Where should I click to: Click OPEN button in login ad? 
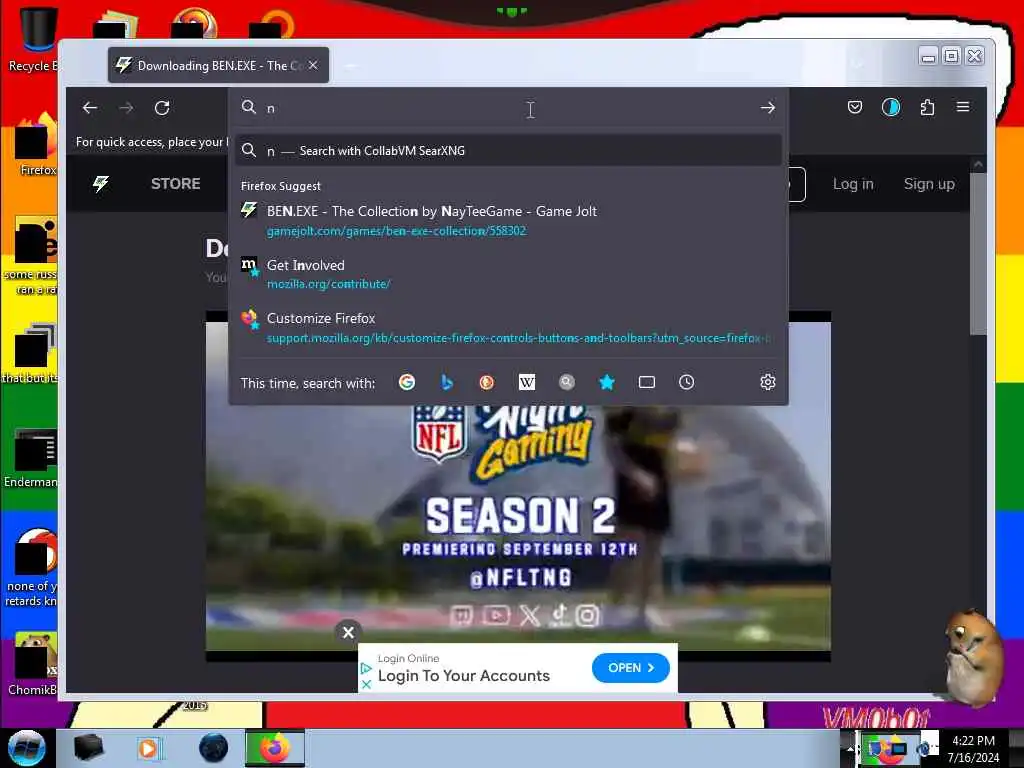(x=630, y=667)
